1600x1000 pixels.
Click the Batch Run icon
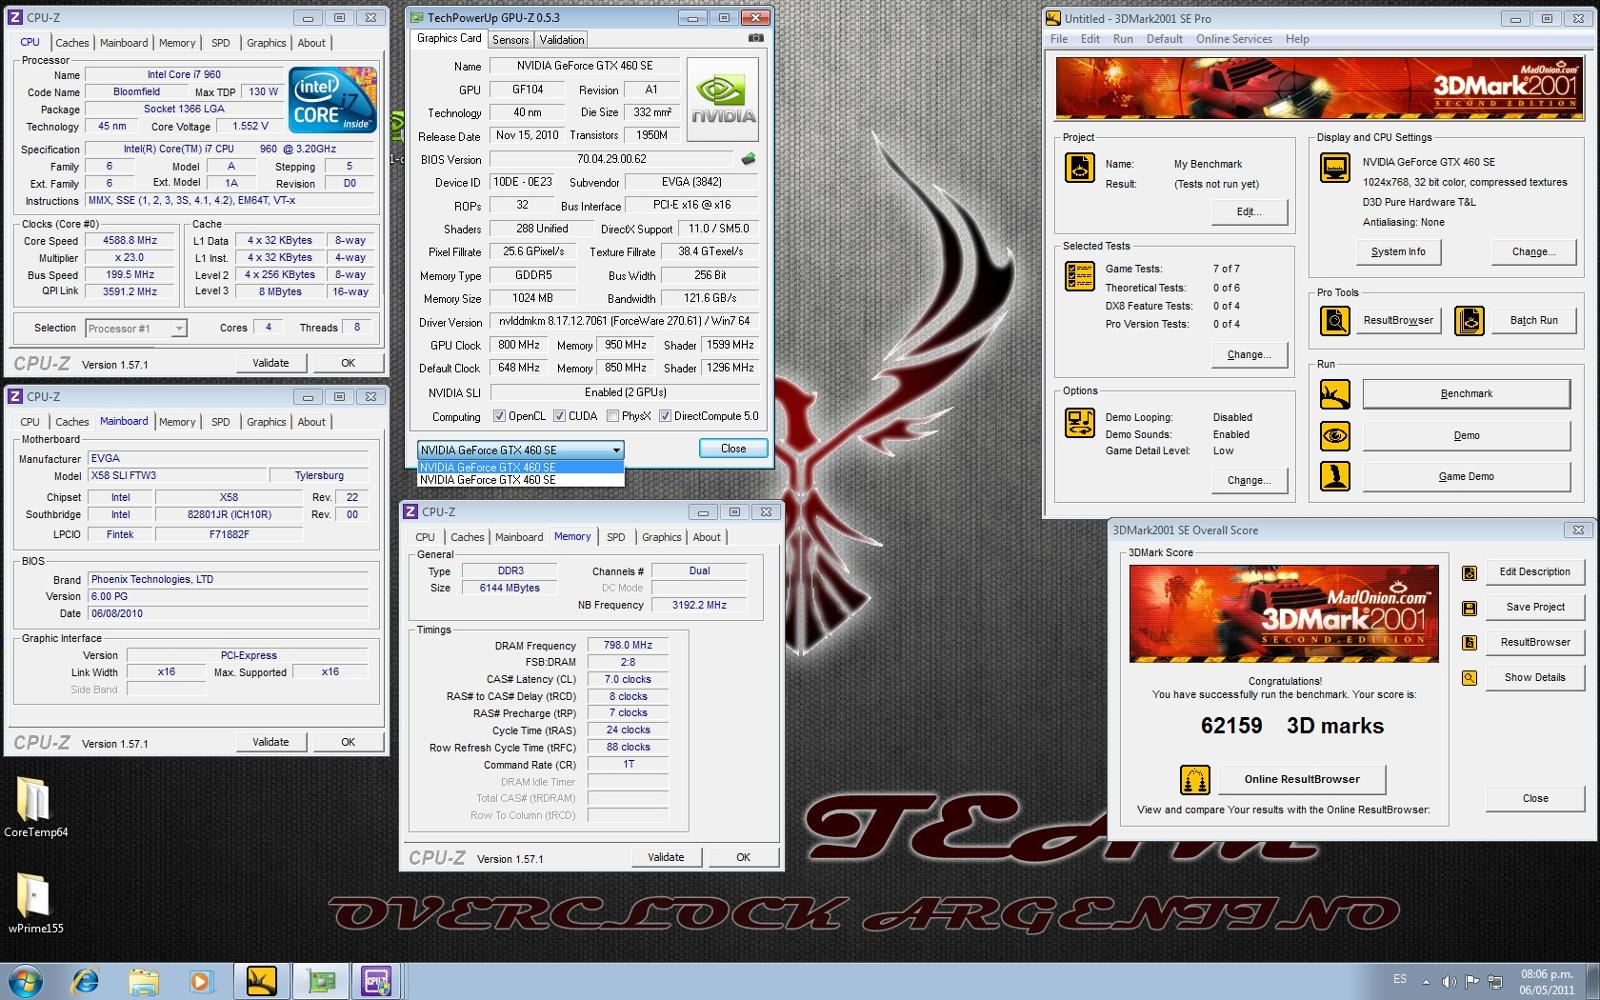tap(1469, 321)
